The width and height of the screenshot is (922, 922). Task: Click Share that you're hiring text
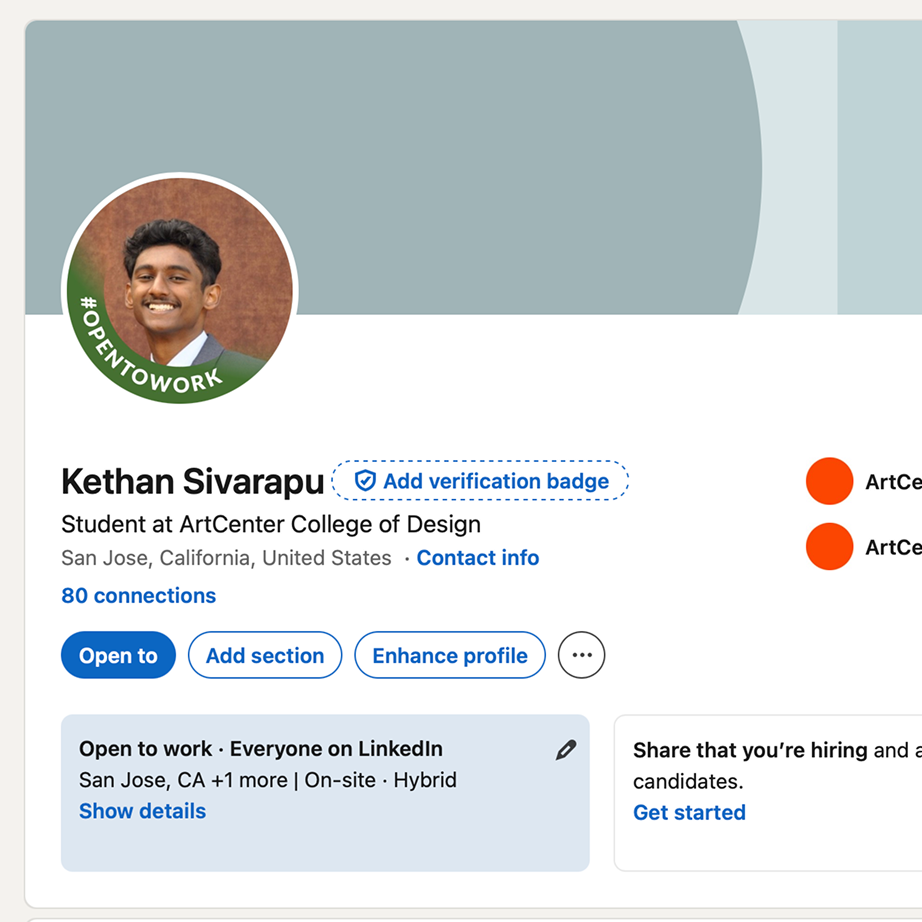coord(750,750)
